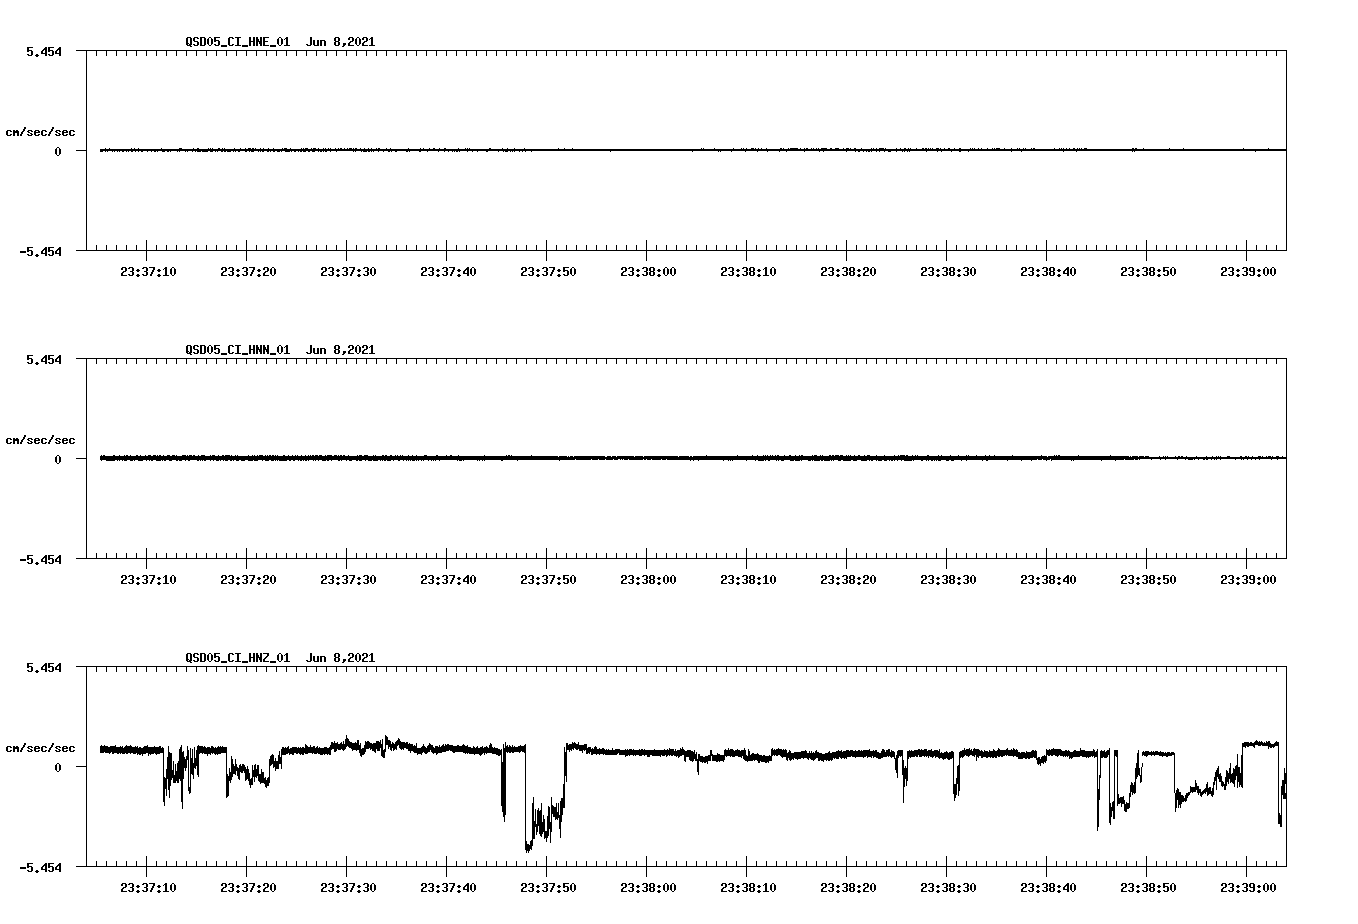The width and height of the screenshot is (1358, 924).
Task: Click the 23:39:00 time label under the HNZ plot
Action: click(1248, 887)
